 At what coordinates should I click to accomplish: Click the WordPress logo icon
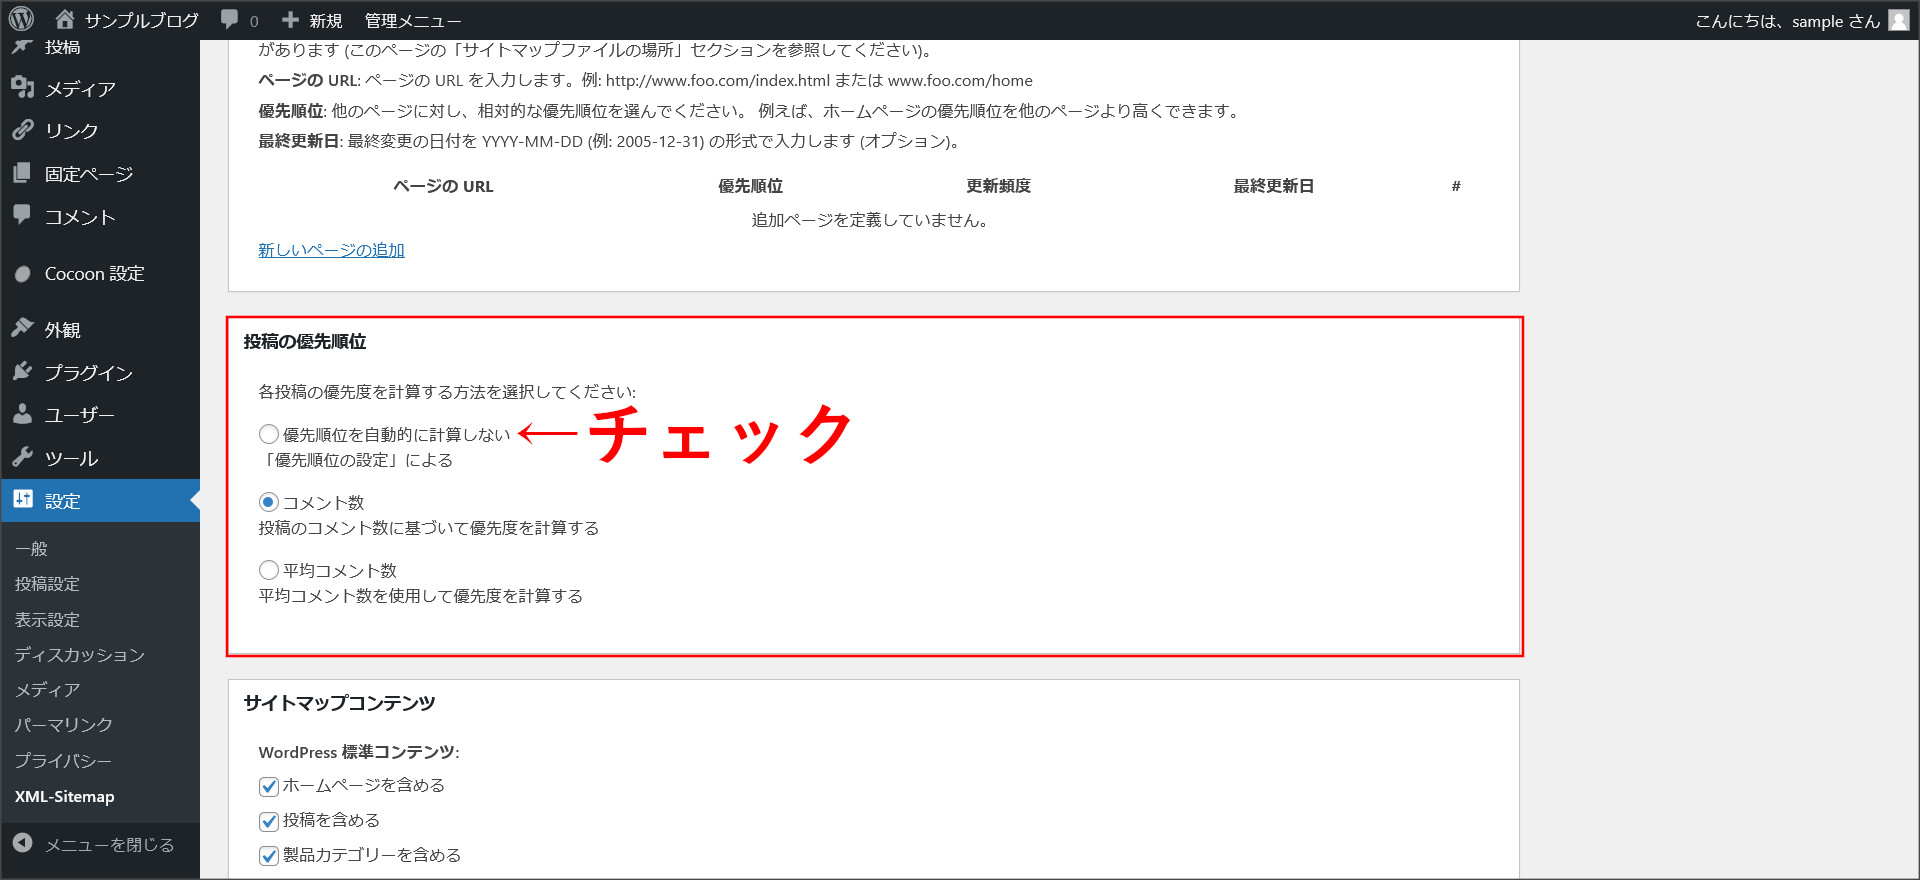point(21,19)
